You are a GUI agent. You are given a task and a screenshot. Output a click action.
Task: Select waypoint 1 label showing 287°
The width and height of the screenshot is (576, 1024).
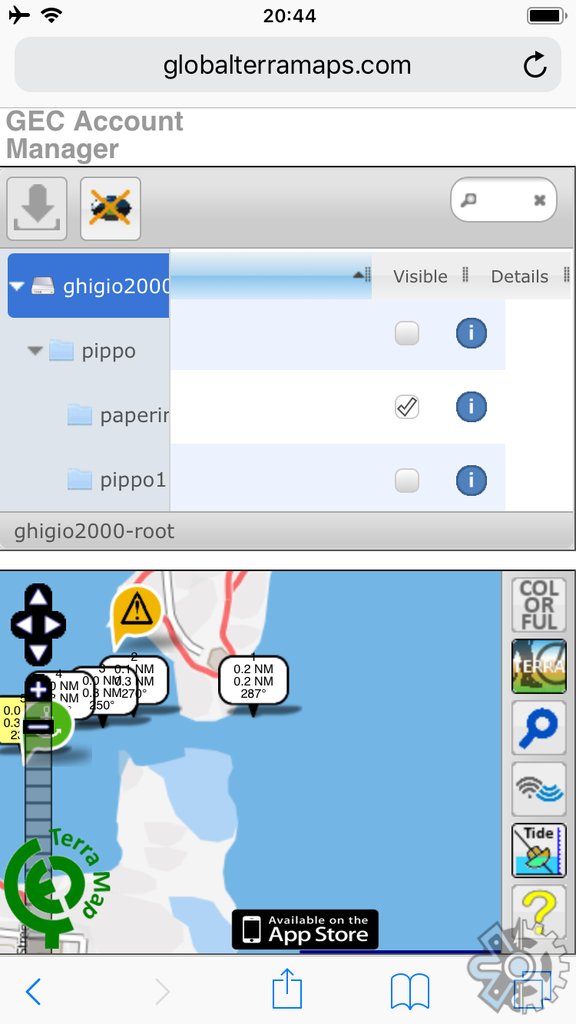coord(253,682)
